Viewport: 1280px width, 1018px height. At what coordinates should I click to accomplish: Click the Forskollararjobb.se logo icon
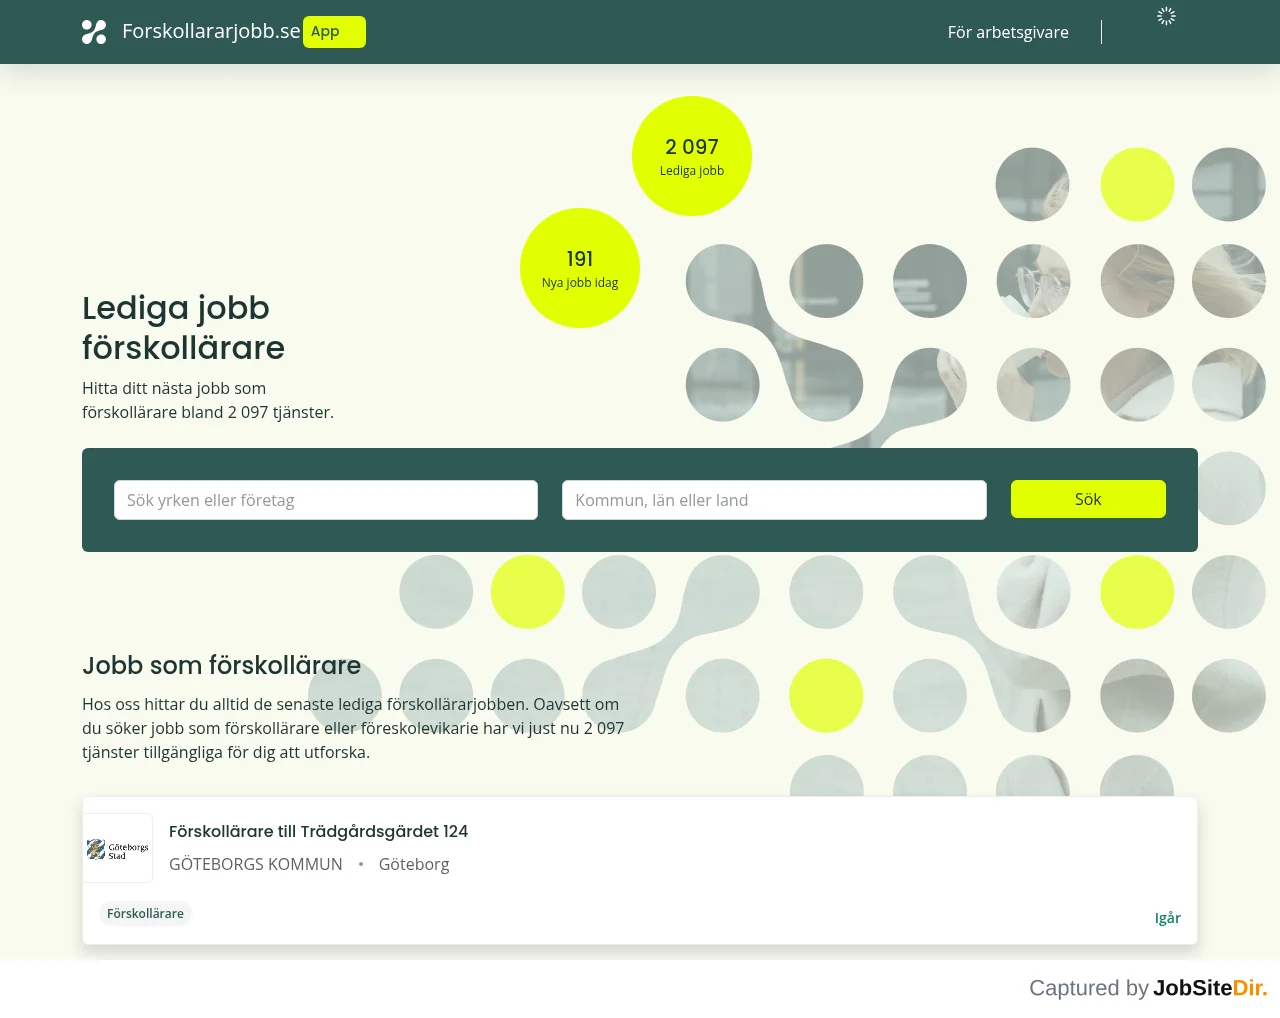[94, 32]
